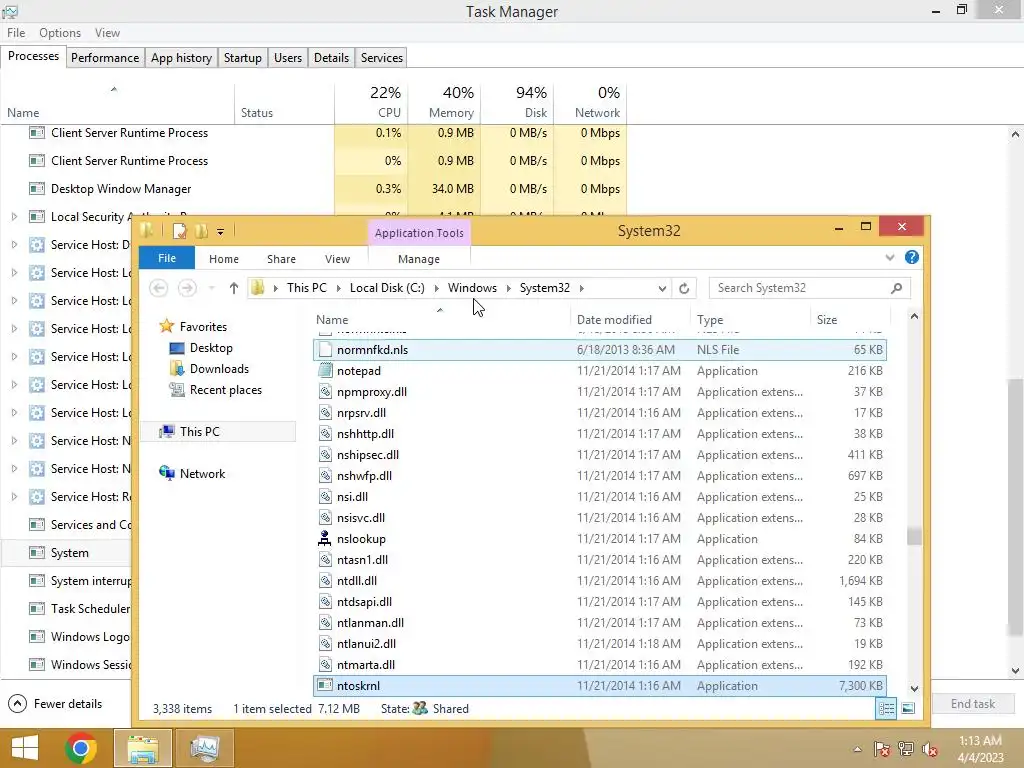Click arrow after Windows in breadcrumb
This screenshot has height=768, width=1024.
click(509, 288)
